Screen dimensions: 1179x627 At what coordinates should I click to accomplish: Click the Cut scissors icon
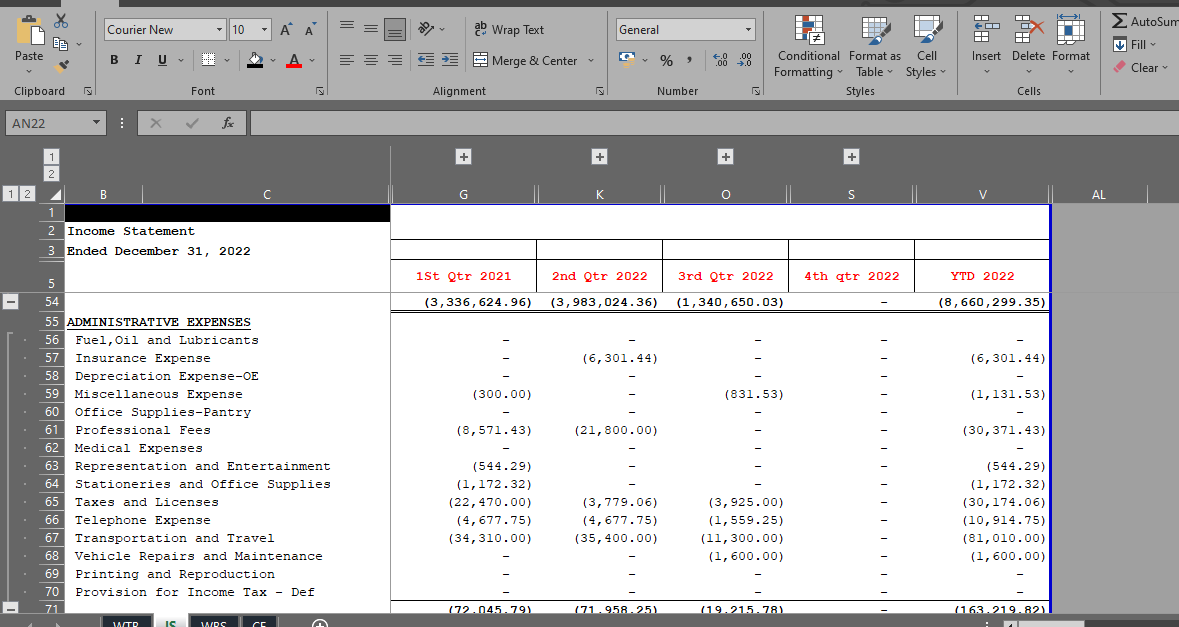pyautogui.click(x=61, y=21)
